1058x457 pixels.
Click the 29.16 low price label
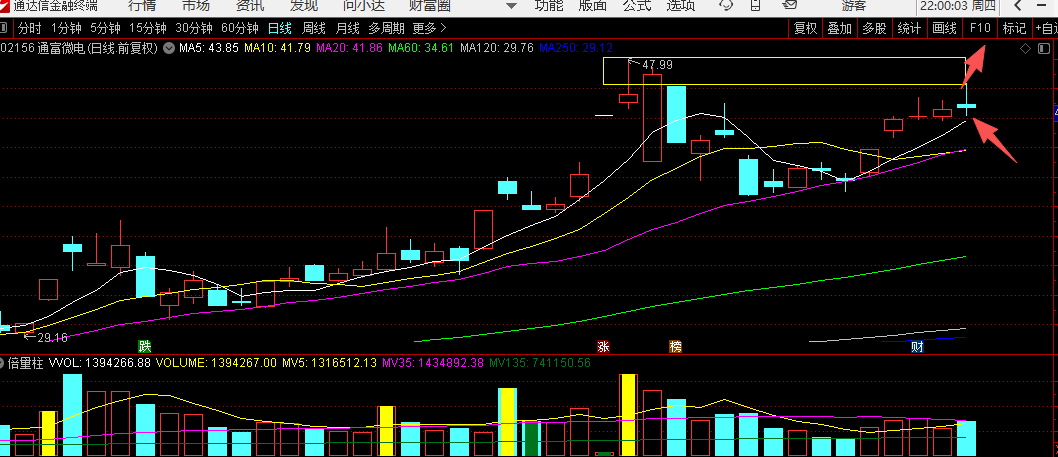pos(52,337)
